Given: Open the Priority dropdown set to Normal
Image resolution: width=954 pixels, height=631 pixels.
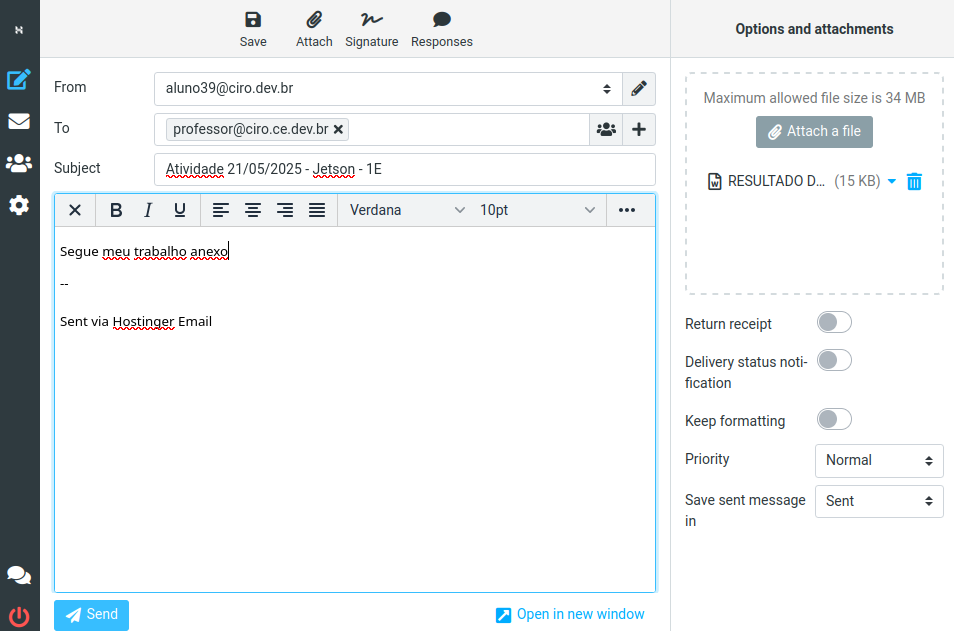Looking at the screenshot, I should pyautogui.click(x=879, y=460).
